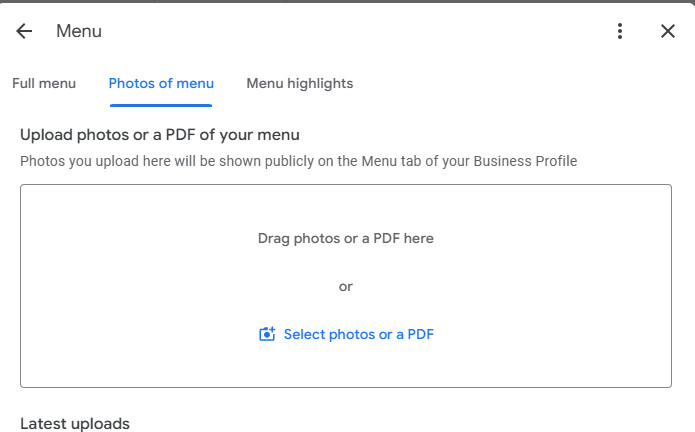The image size is (695, 432).
Task: Click the Drag photos or a PDF here text
Action: (346, 238)
